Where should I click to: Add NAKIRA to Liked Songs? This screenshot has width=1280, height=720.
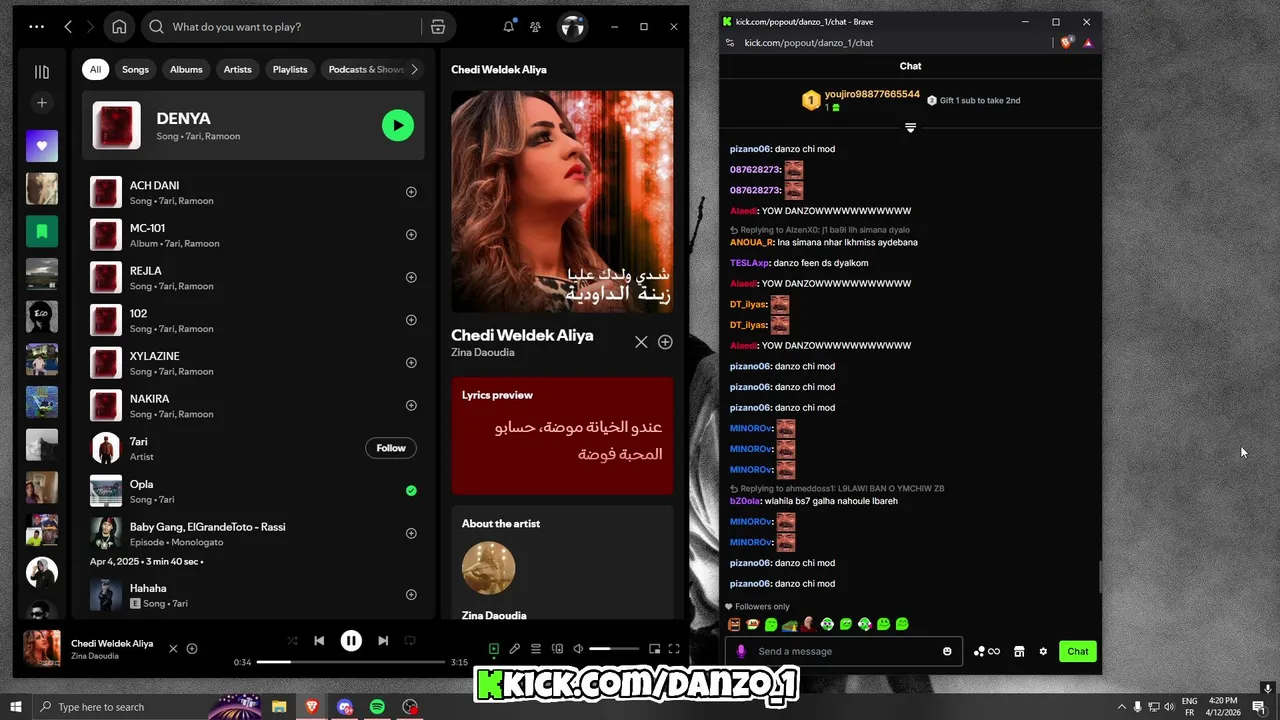411,405
